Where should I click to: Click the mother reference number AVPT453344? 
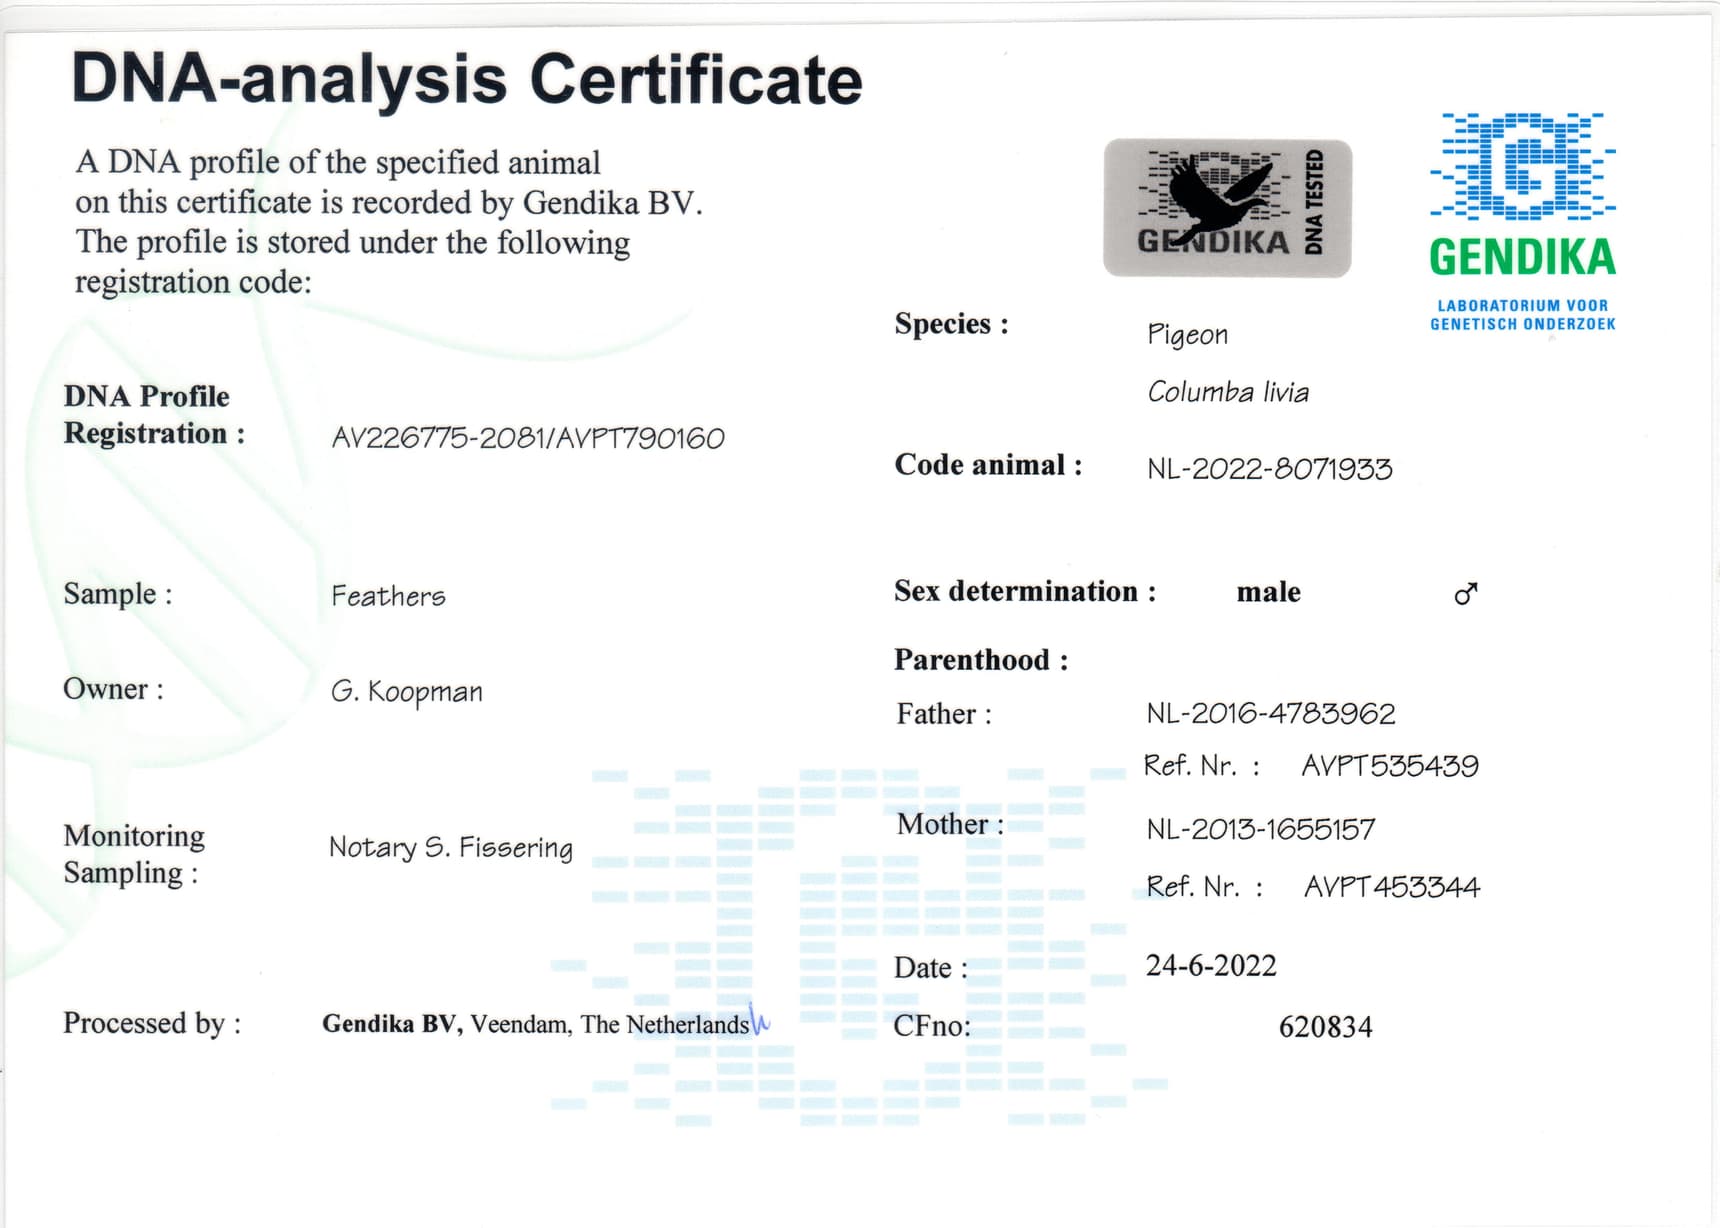(x=1391, y=887)
